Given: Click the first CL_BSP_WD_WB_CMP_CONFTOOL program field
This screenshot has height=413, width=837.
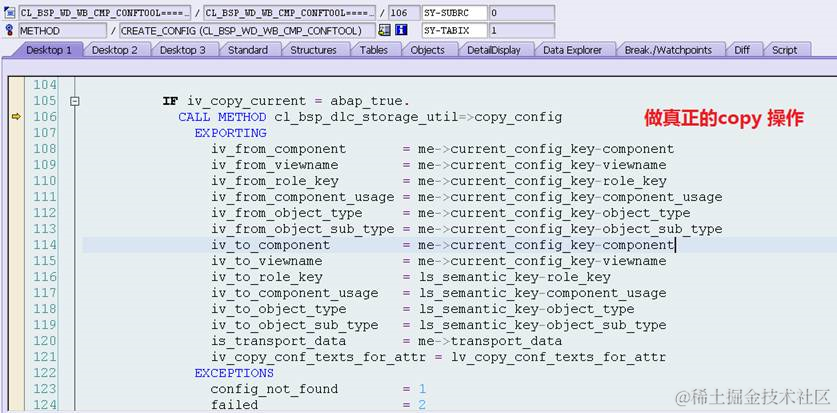Looking at the screenshot, I should (x=104, y=13).
